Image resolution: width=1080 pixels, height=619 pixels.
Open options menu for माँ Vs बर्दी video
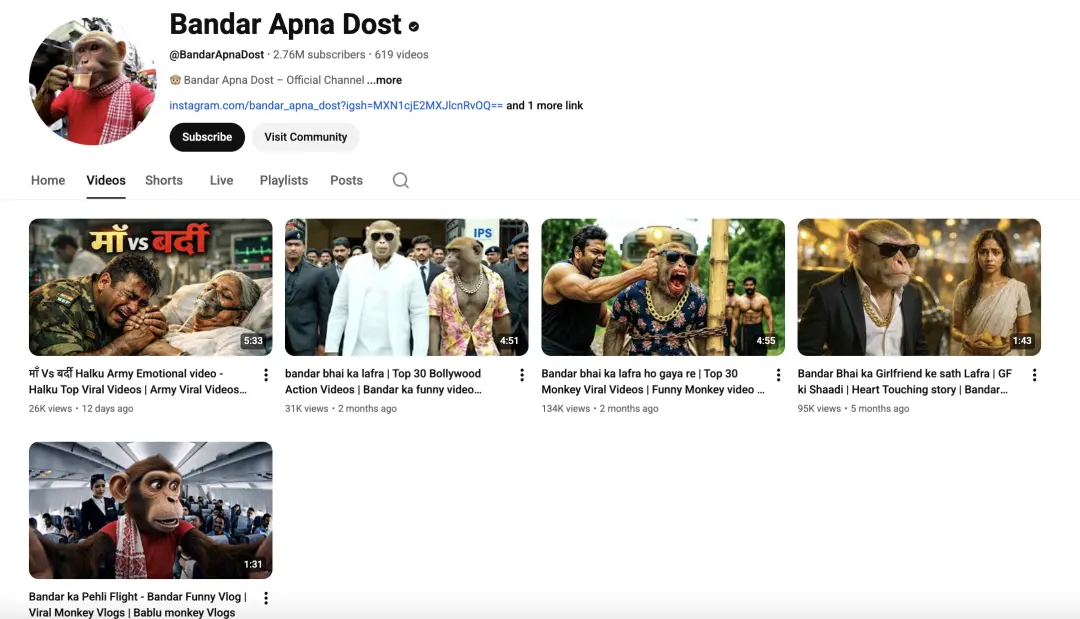point(266,375)
